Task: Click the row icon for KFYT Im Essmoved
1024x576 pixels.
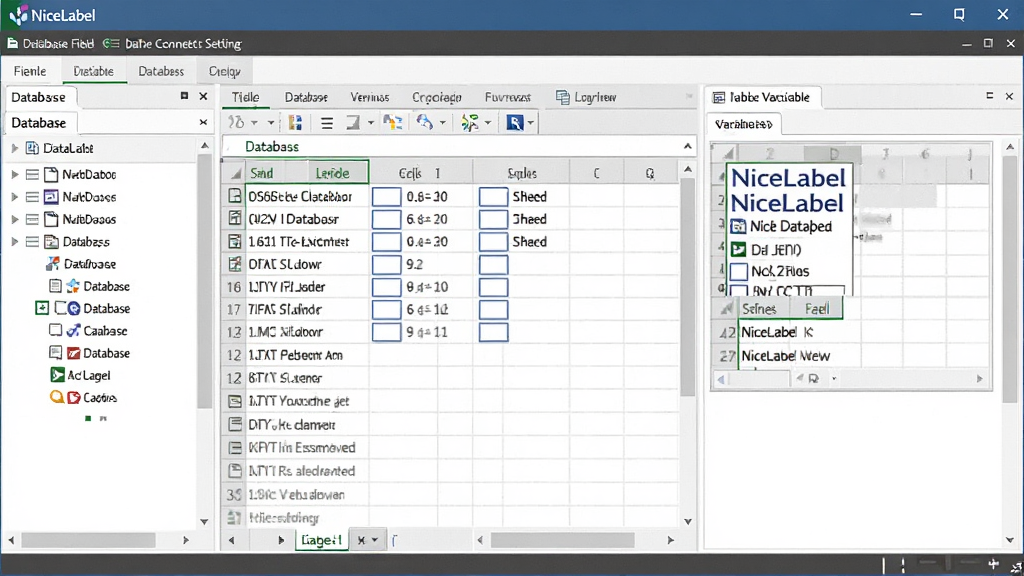Action: [234, 448]
